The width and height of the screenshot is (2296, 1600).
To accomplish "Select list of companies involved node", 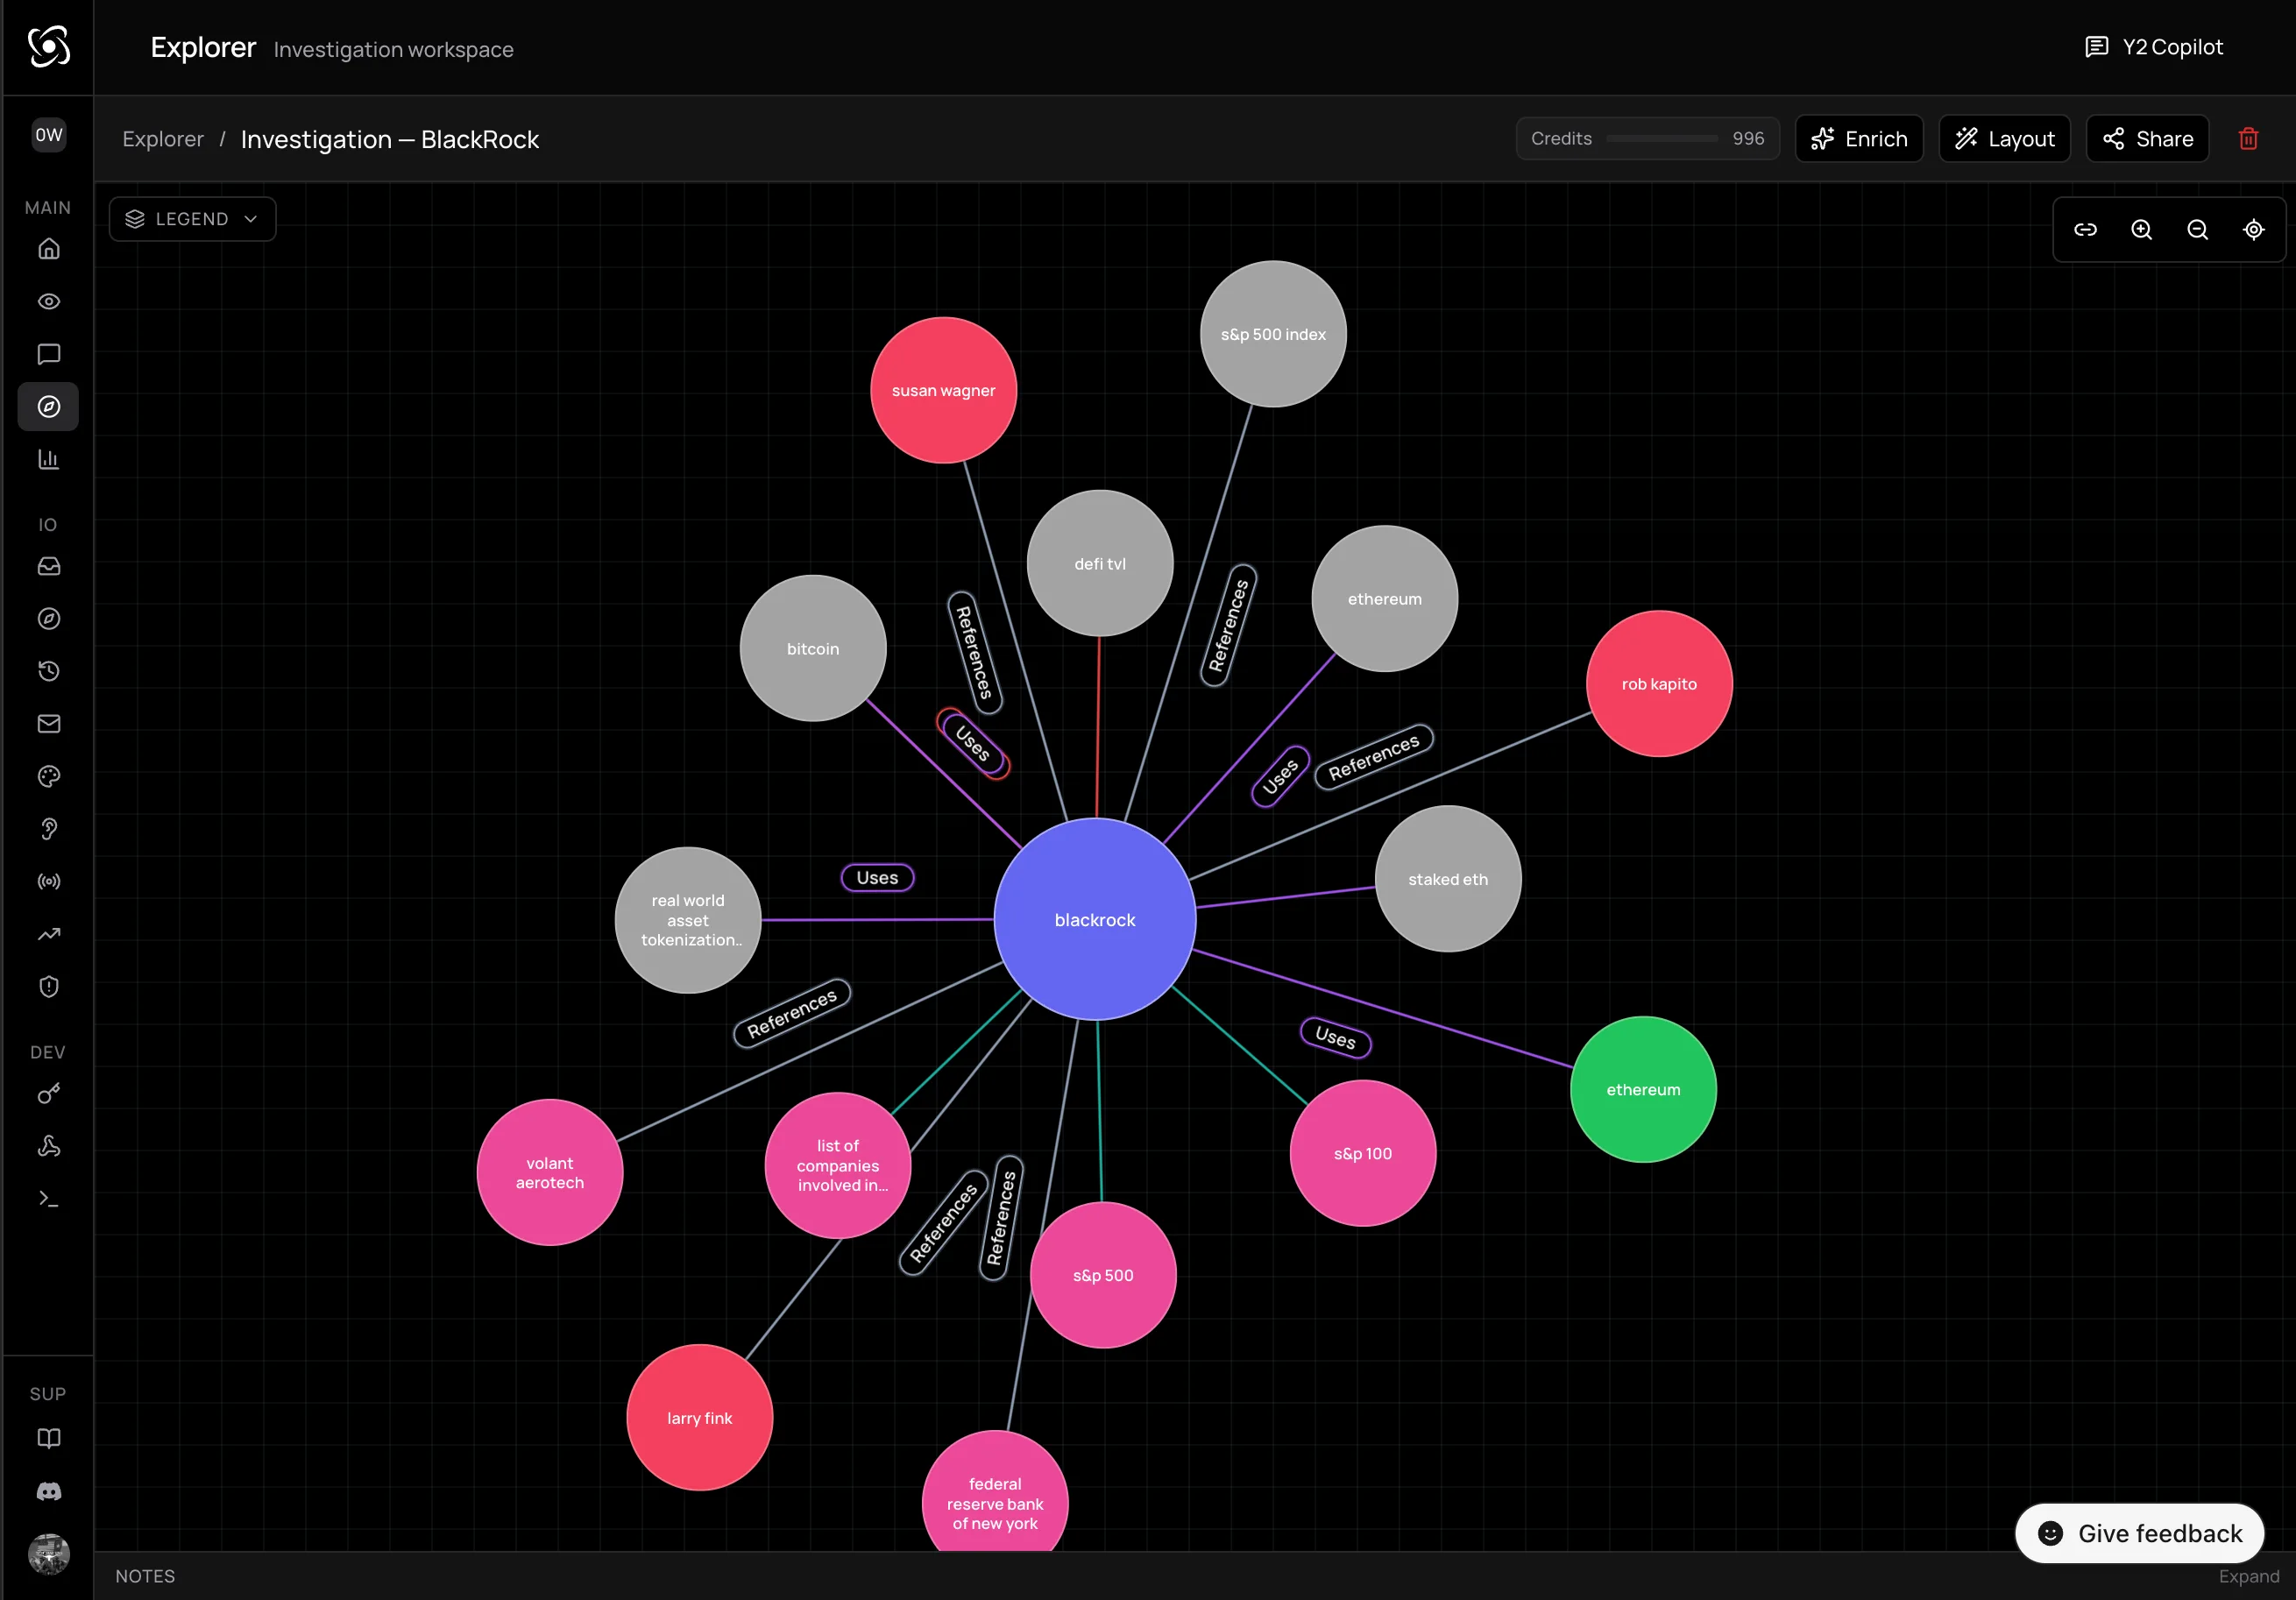I will [x=838, y=1165].
